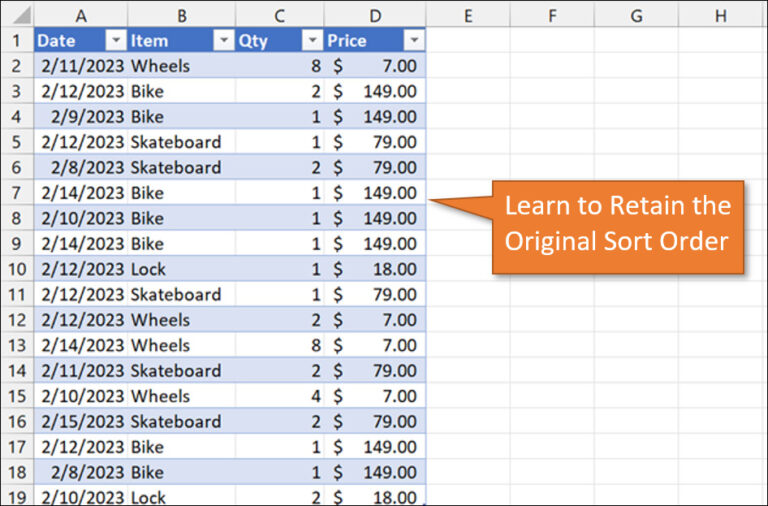Viewport: 768px width, 506px height.
Task: Click quantity 8 in row 13
Action: tap(280, 345)
